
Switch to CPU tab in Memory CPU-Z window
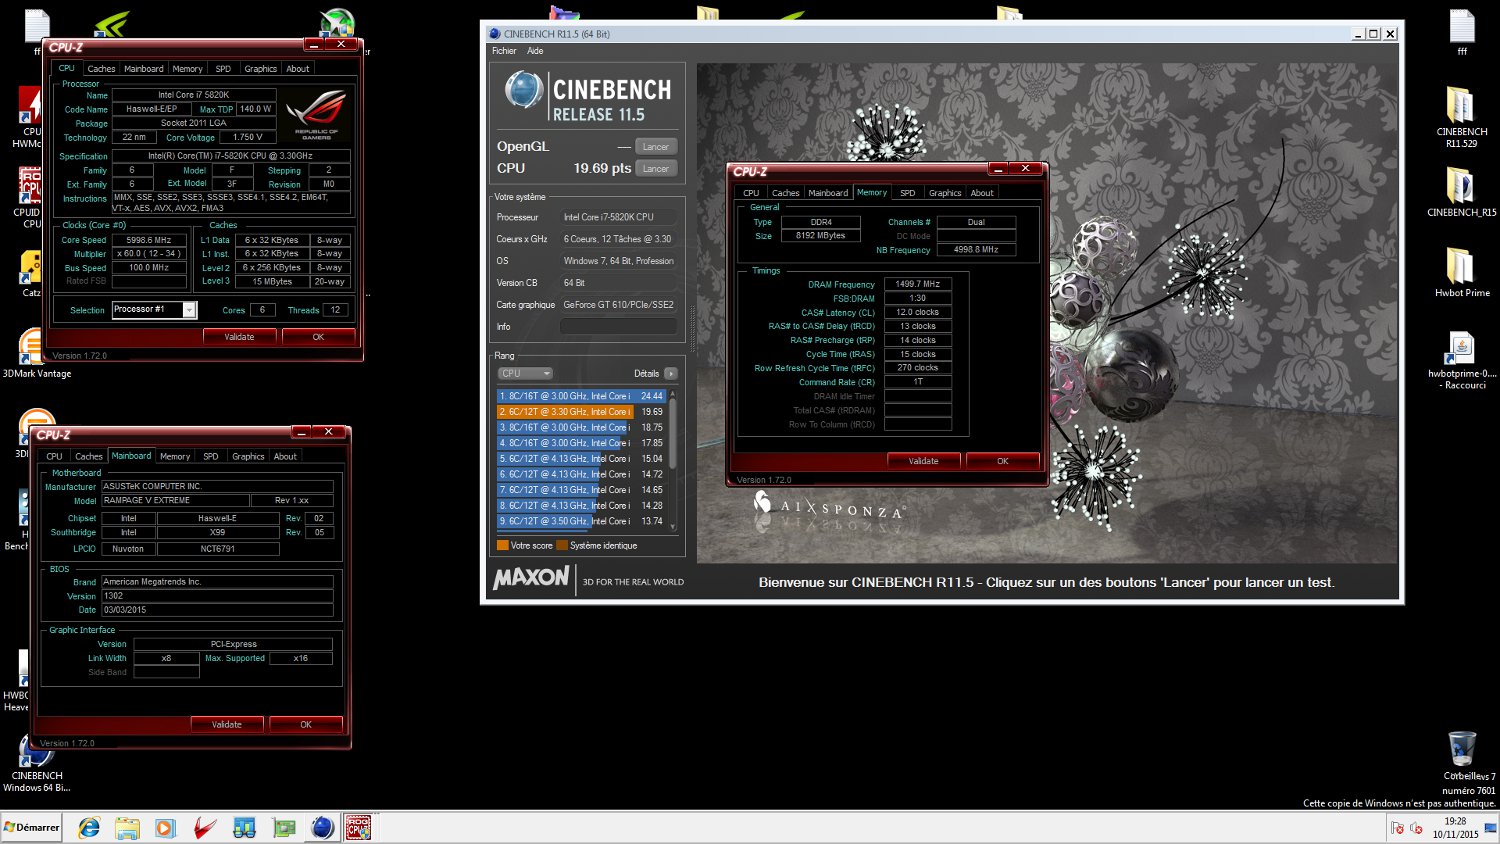click(x=751, y=193)
